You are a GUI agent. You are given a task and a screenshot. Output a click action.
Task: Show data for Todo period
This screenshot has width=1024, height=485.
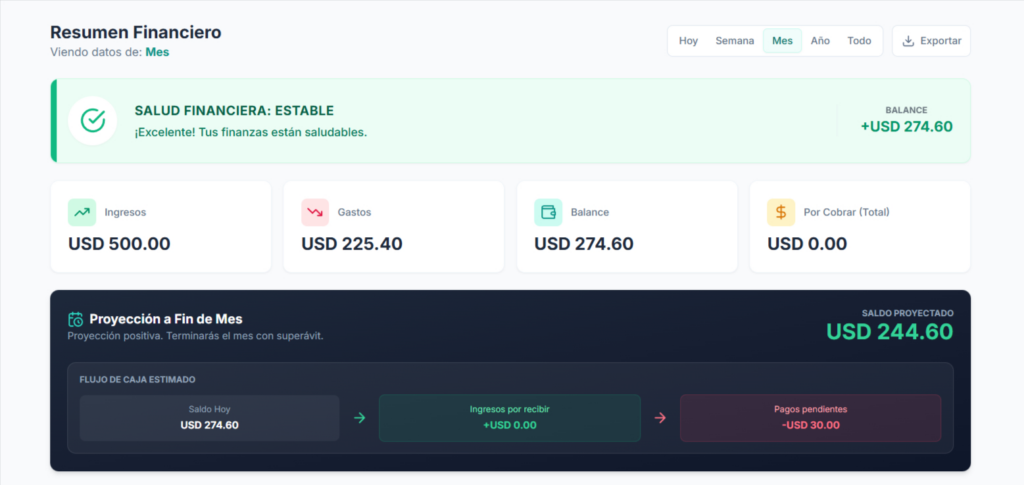pos(859,41)
